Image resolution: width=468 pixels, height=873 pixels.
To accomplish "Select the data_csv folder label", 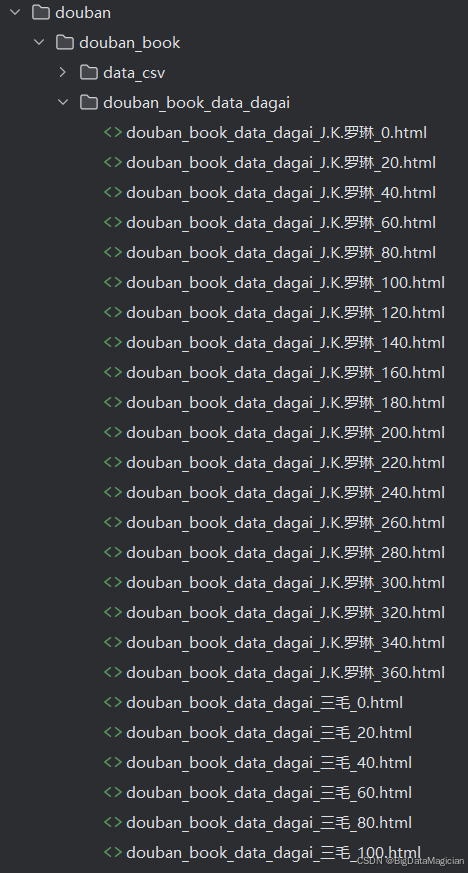I will (x=134, y=73).
